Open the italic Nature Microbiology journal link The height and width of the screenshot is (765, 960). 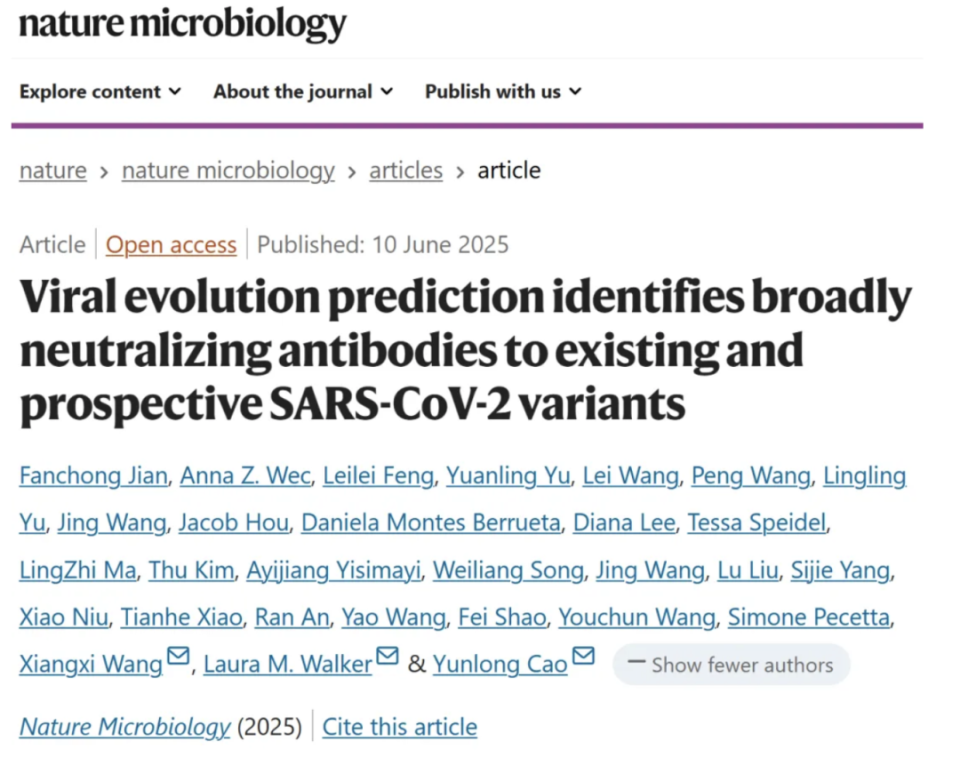point(125,727)
